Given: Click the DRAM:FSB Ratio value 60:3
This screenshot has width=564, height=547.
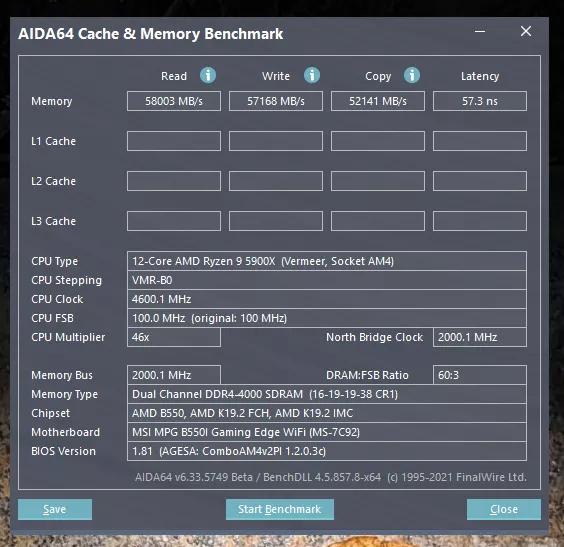Looking at the screenshot, I should pos(480,375).
